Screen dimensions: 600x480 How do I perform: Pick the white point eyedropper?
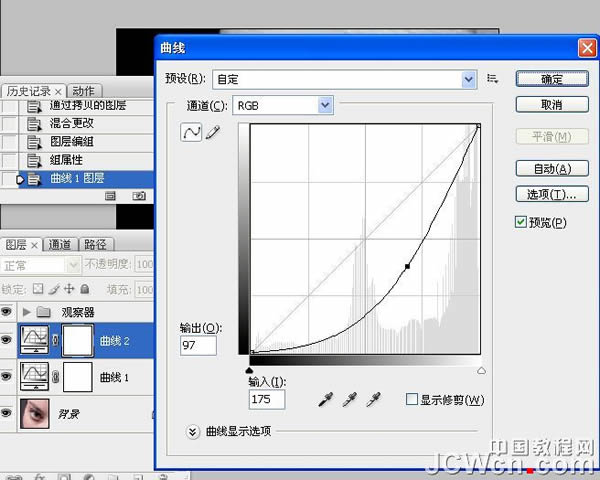coord(373,399)
